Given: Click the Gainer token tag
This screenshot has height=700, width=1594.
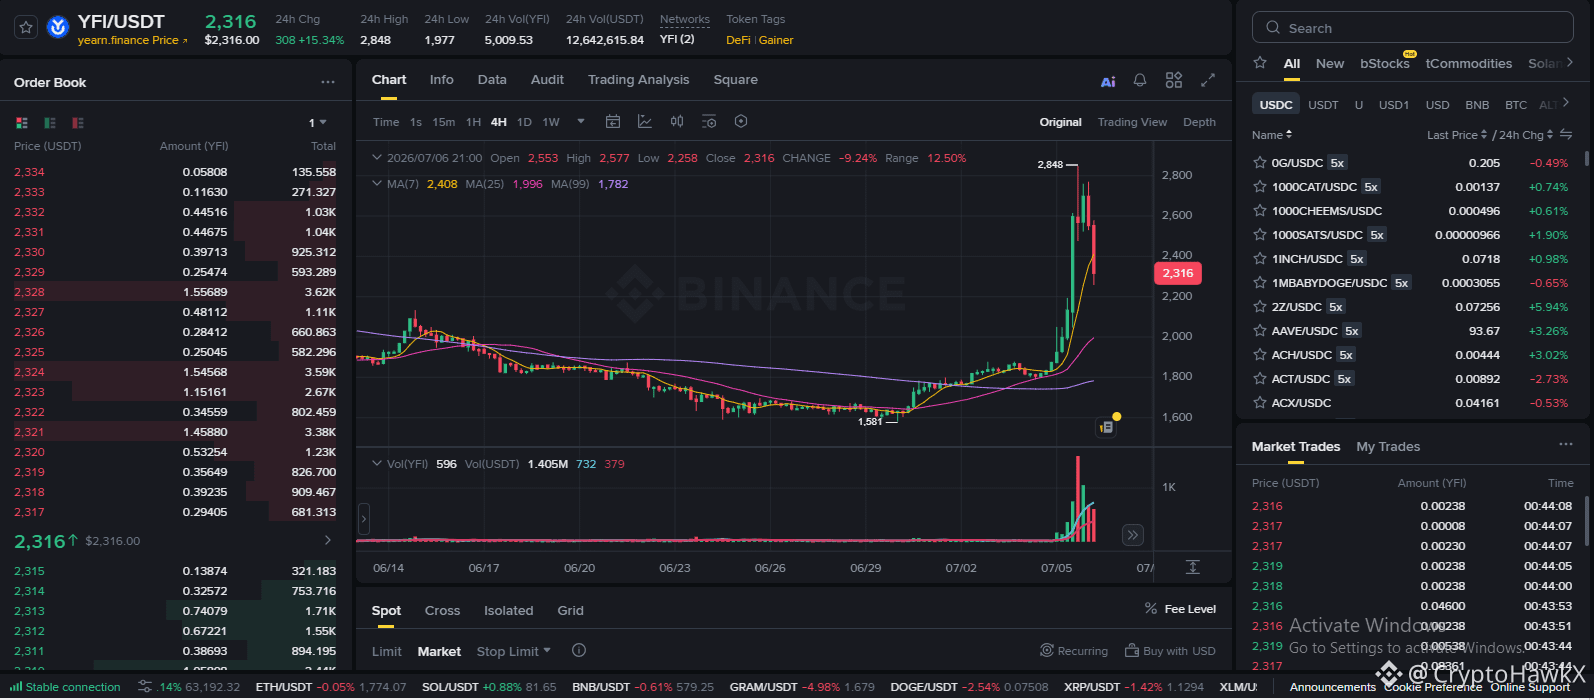Looking at the screenshot, I should pyautogui.click(x=776, y=40).
